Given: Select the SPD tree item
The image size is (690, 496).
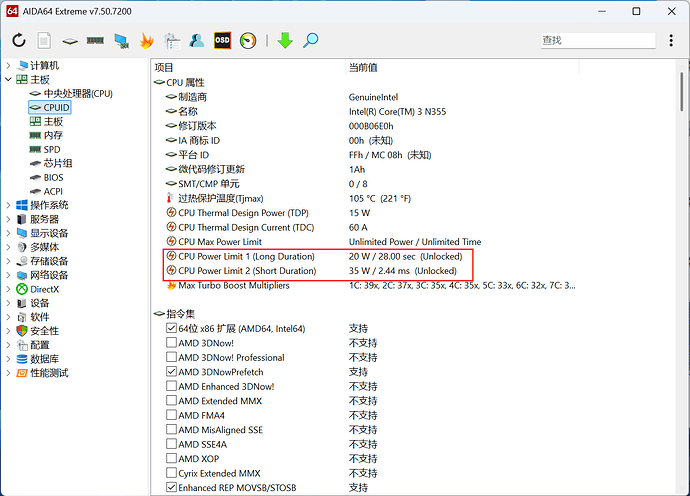Looking at the screenshot, I should (x=51, y=149).
